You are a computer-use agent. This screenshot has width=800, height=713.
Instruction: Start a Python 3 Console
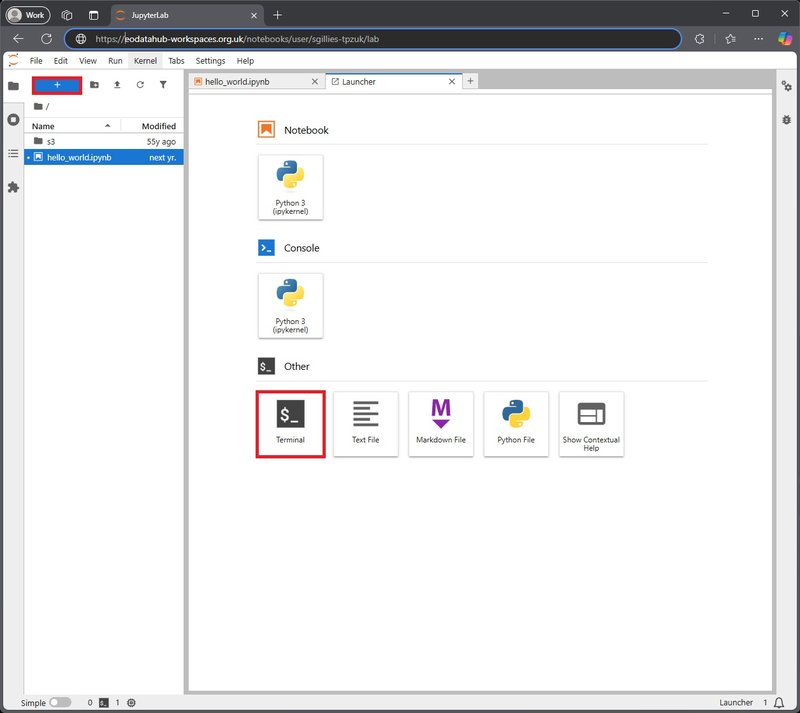point(290,305)
